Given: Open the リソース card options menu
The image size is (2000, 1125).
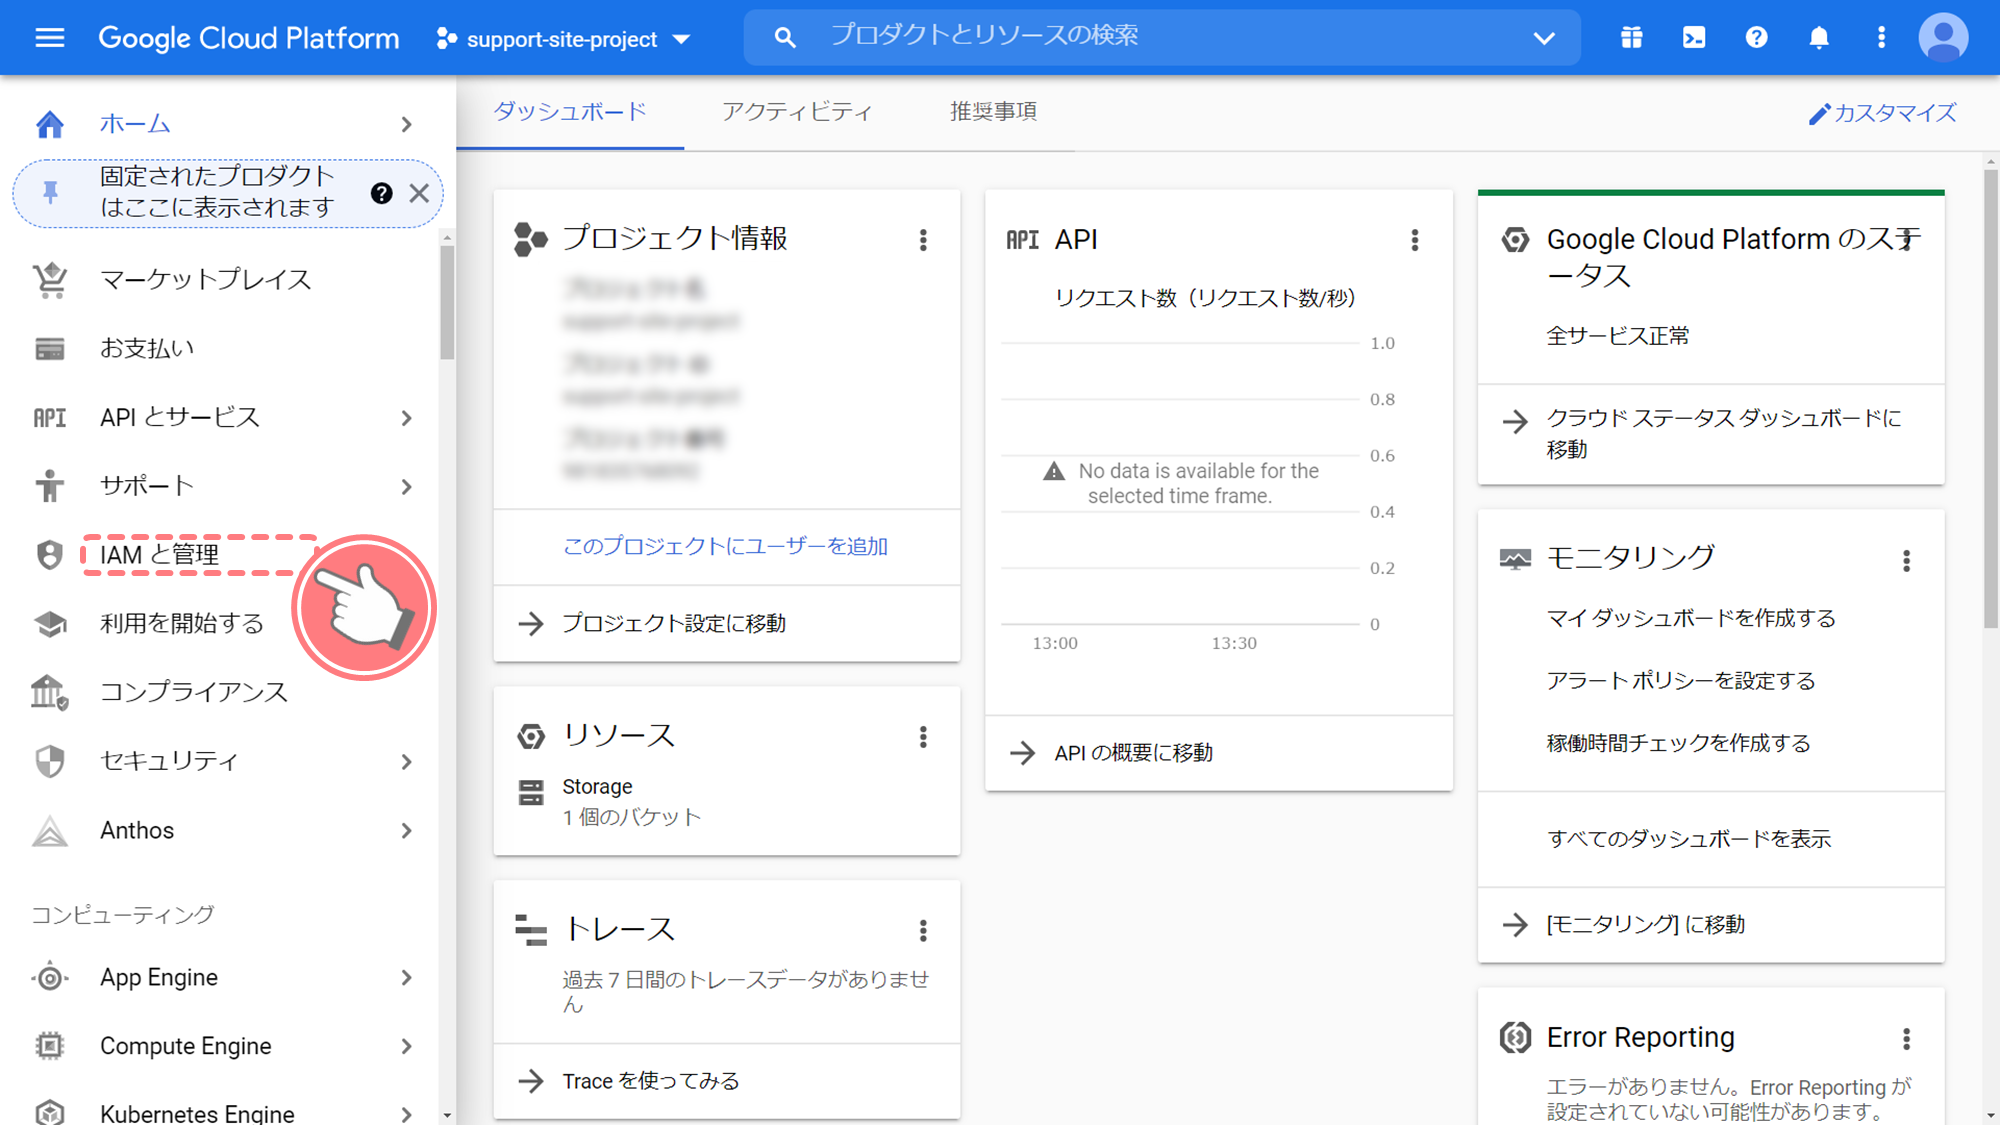Looking at the screenshot, I should (x=923, y=738).
